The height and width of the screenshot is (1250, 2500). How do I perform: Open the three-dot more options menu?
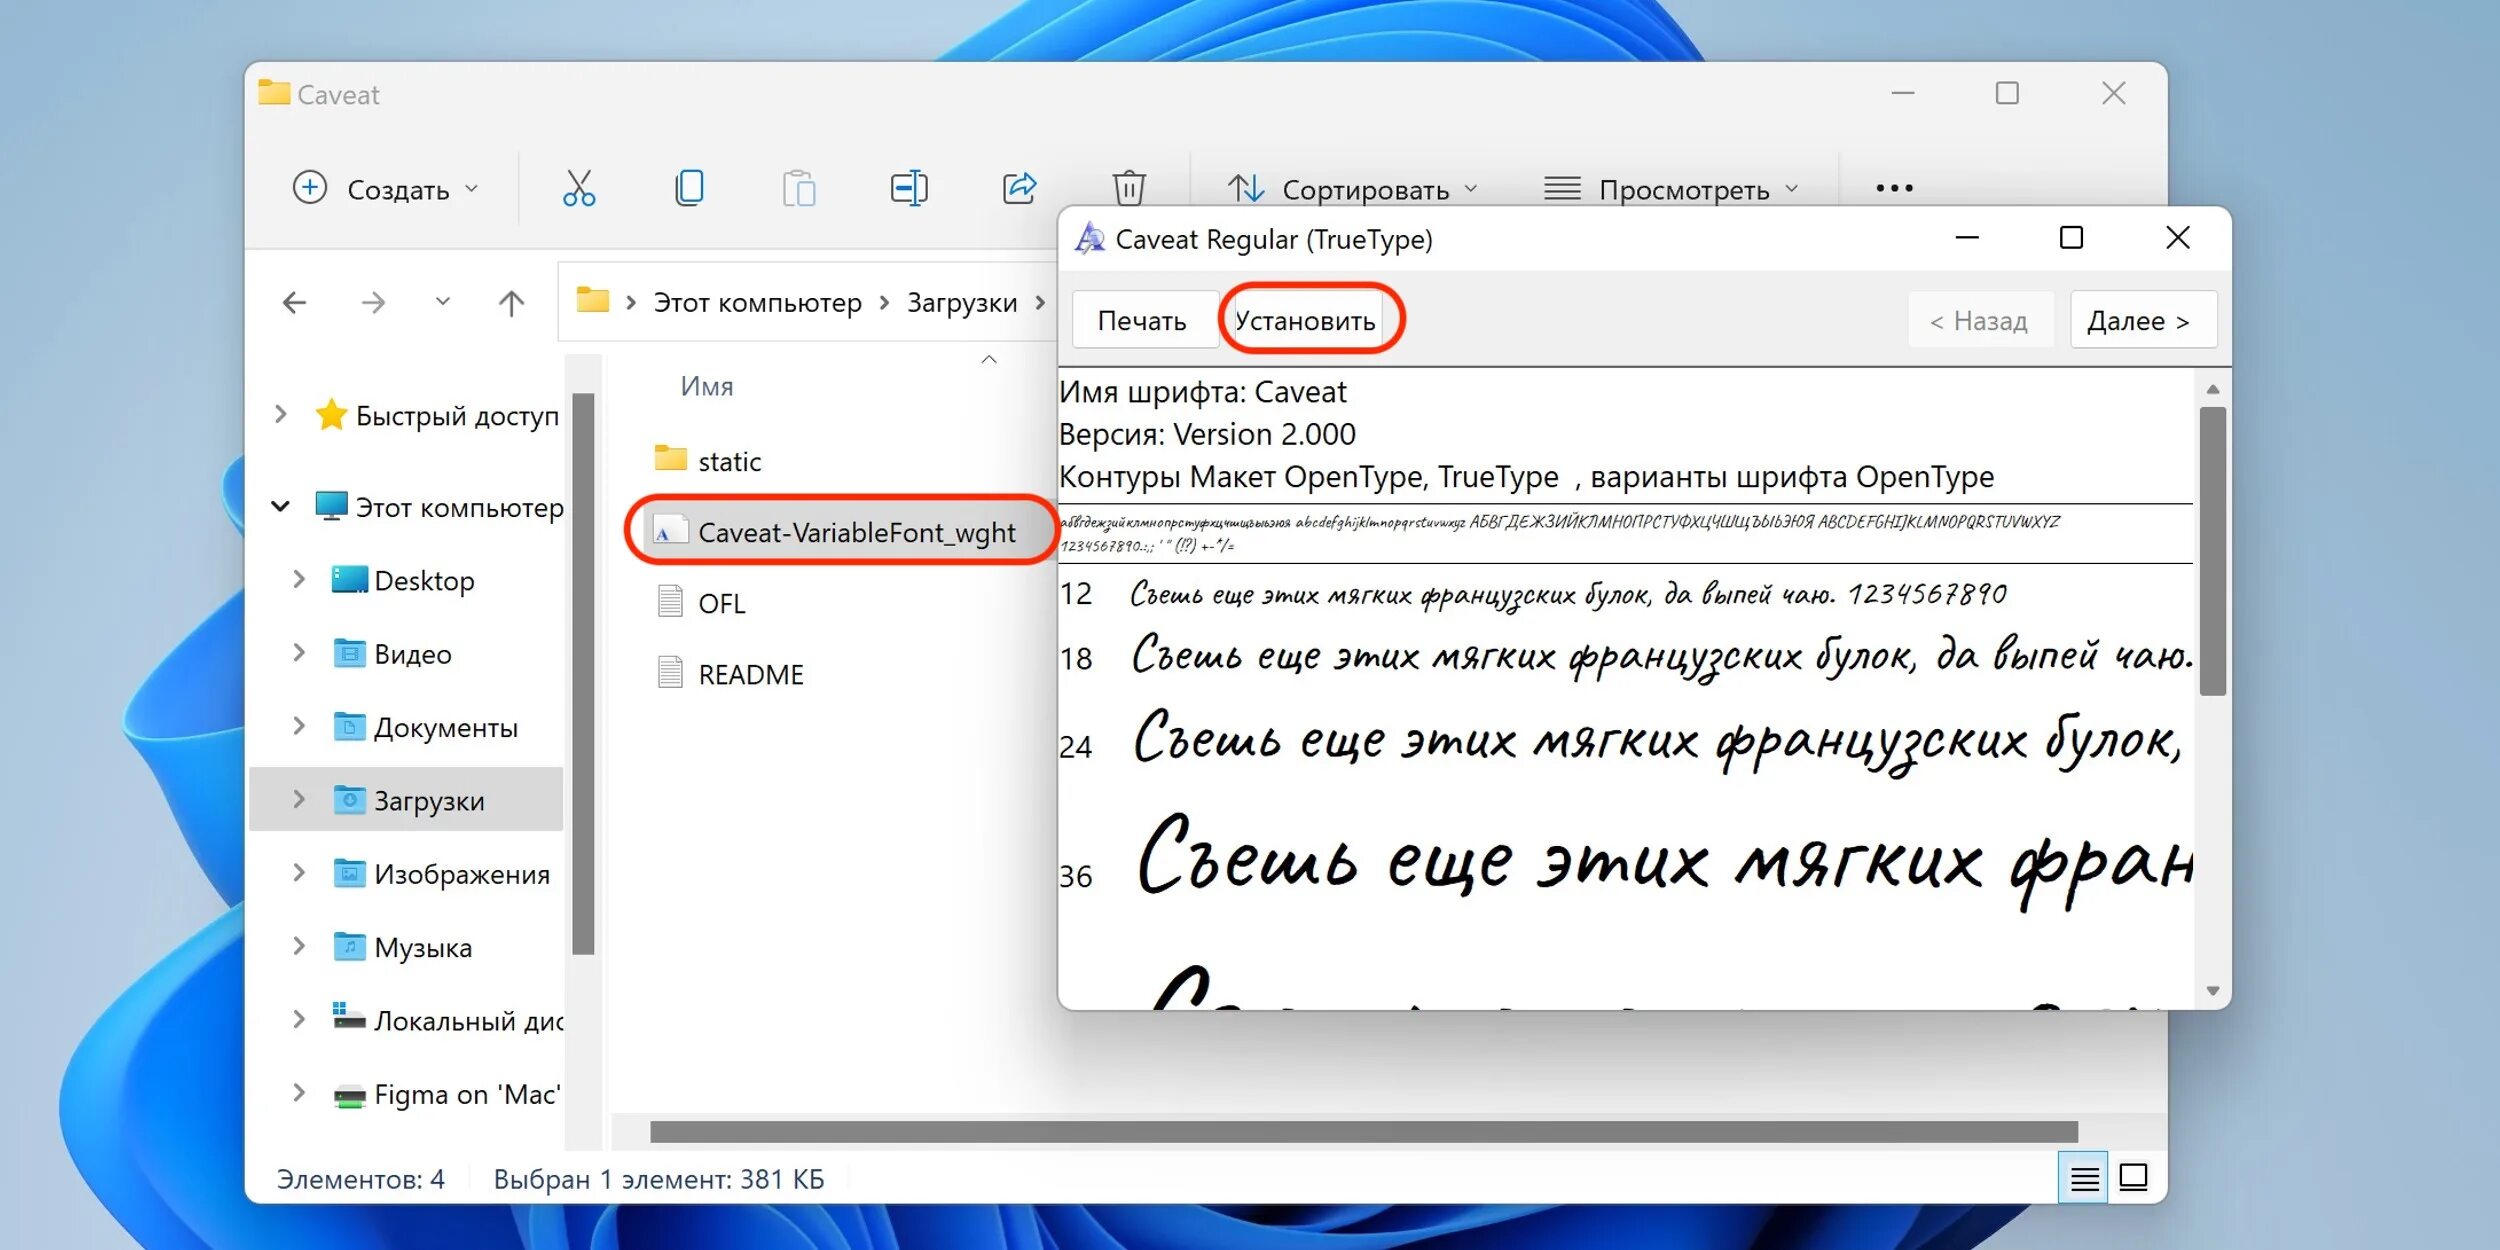pos(1894,188)
